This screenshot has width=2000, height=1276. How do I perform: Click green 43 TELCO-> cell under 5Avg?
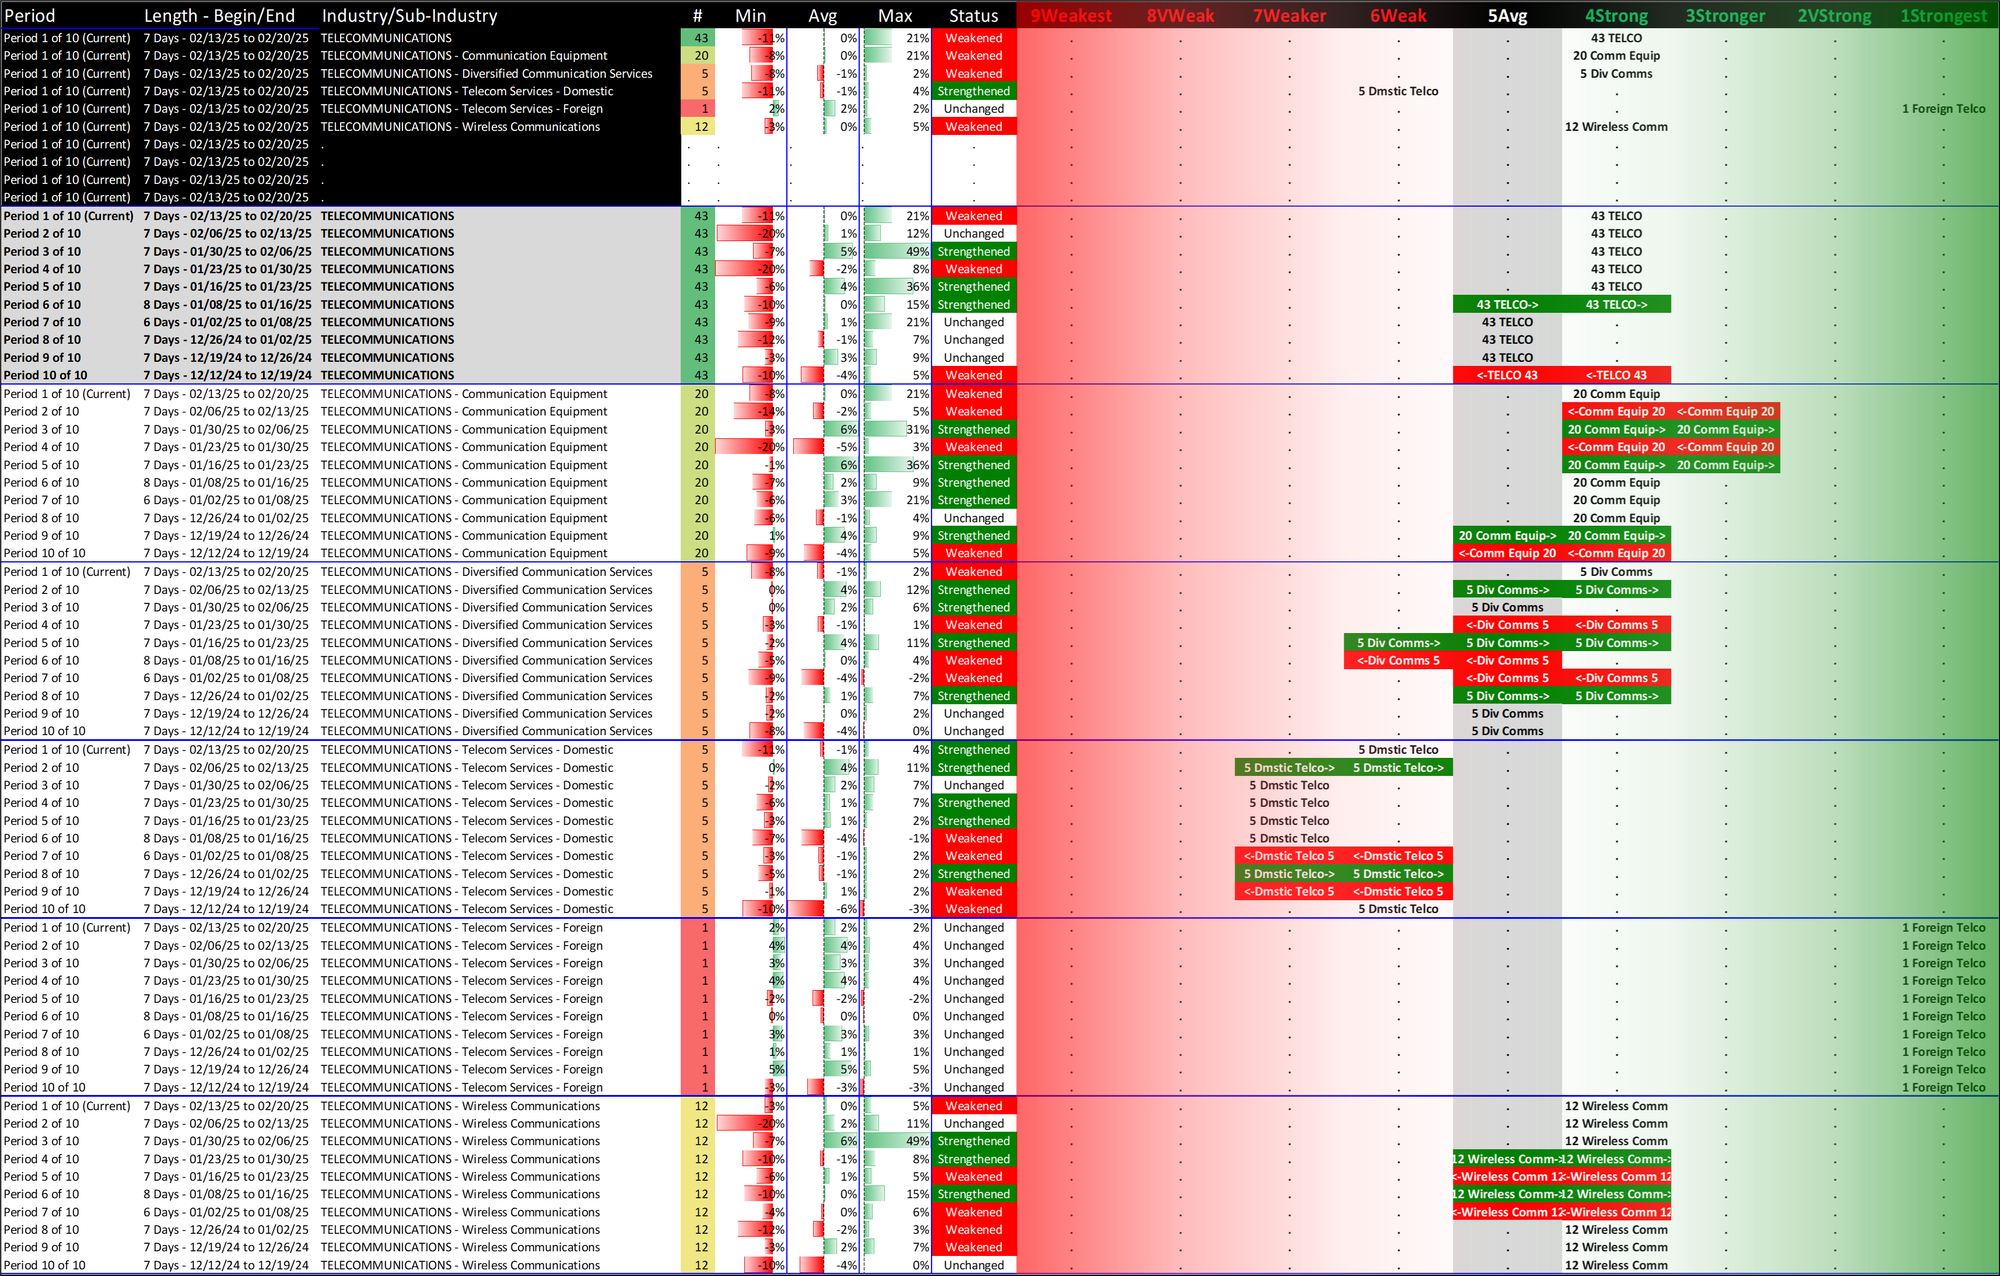point(1507,305)
